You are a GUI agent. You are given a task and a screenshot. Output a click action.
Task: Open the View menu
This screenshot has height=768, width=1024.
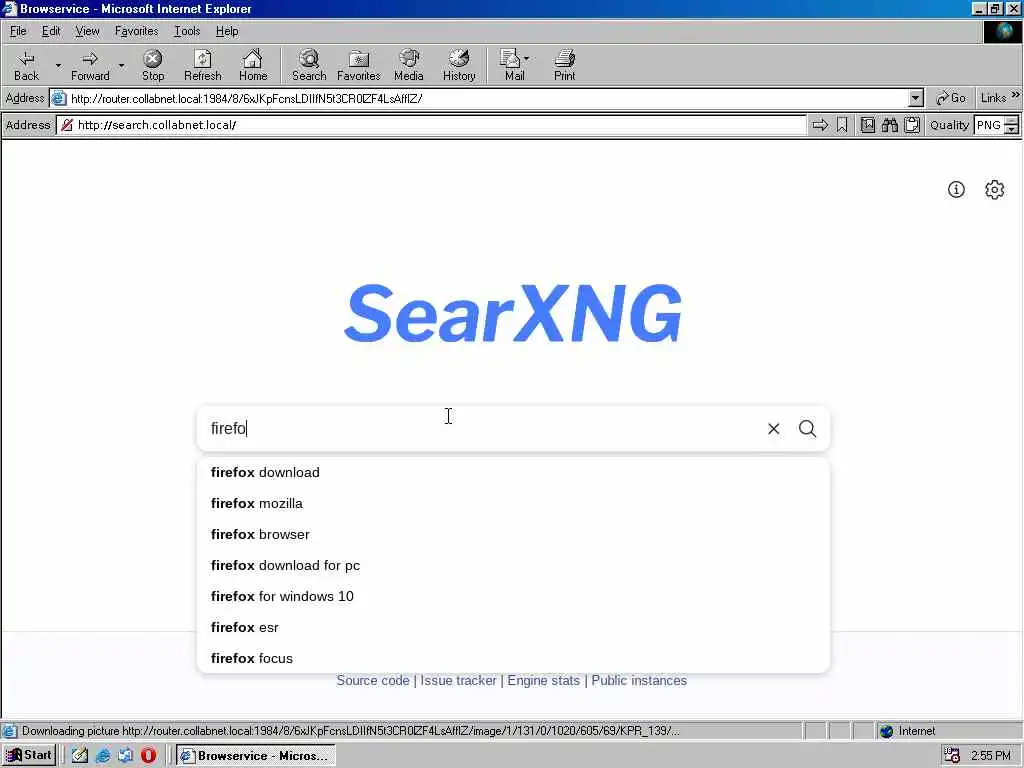pos(87,31)
